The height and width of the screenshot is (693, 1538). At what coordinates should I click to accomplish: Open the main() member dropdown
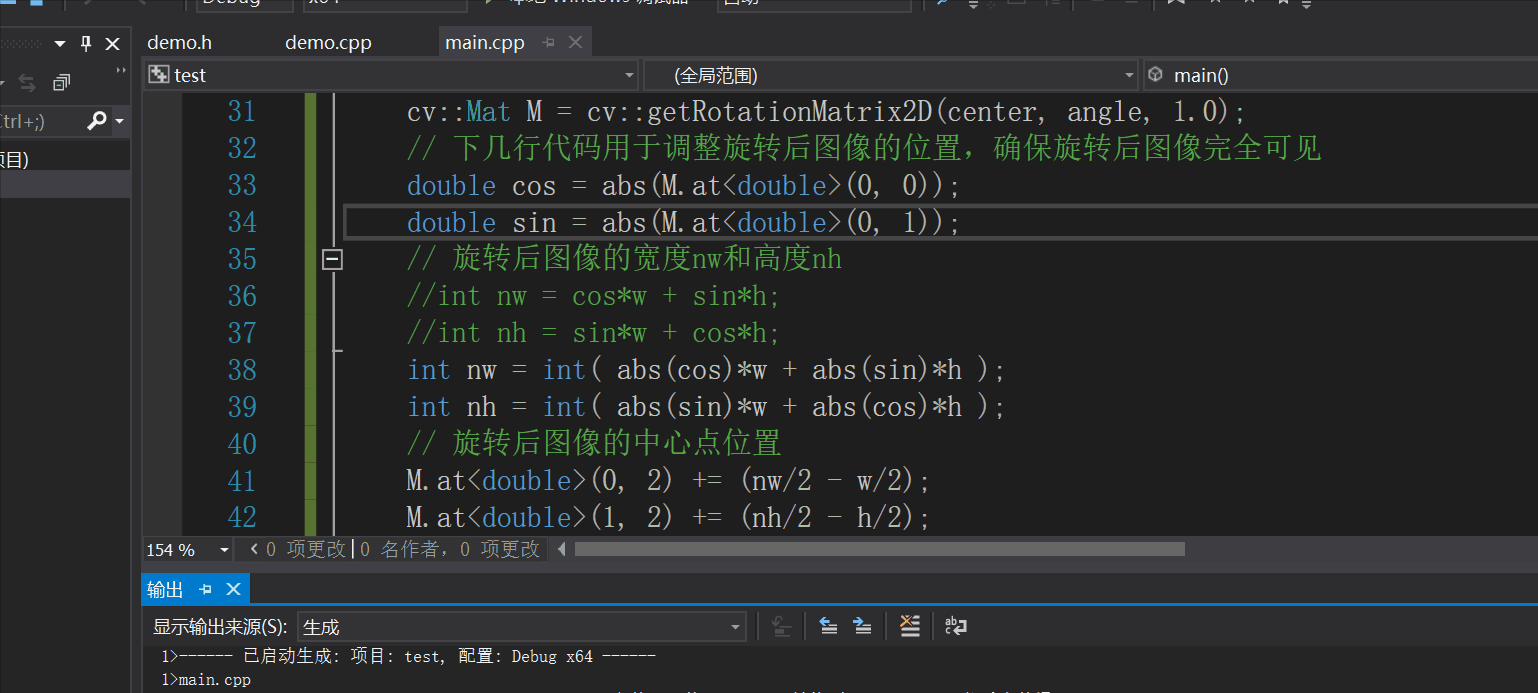1340,75
